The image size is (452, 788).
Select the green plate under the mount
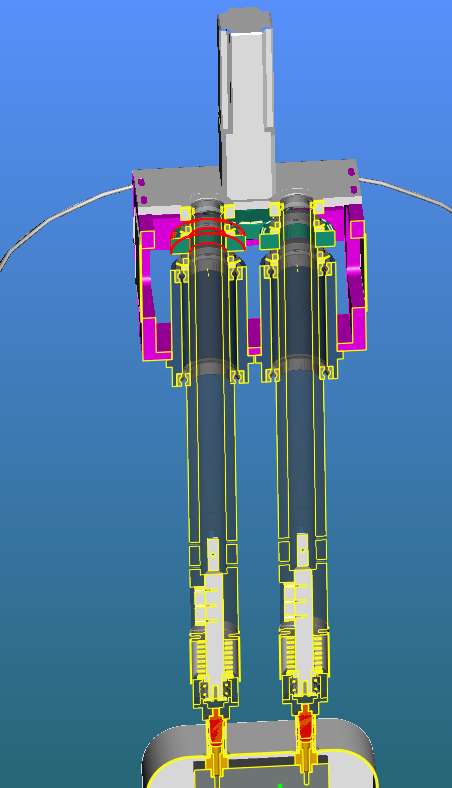tap(253, 229)
